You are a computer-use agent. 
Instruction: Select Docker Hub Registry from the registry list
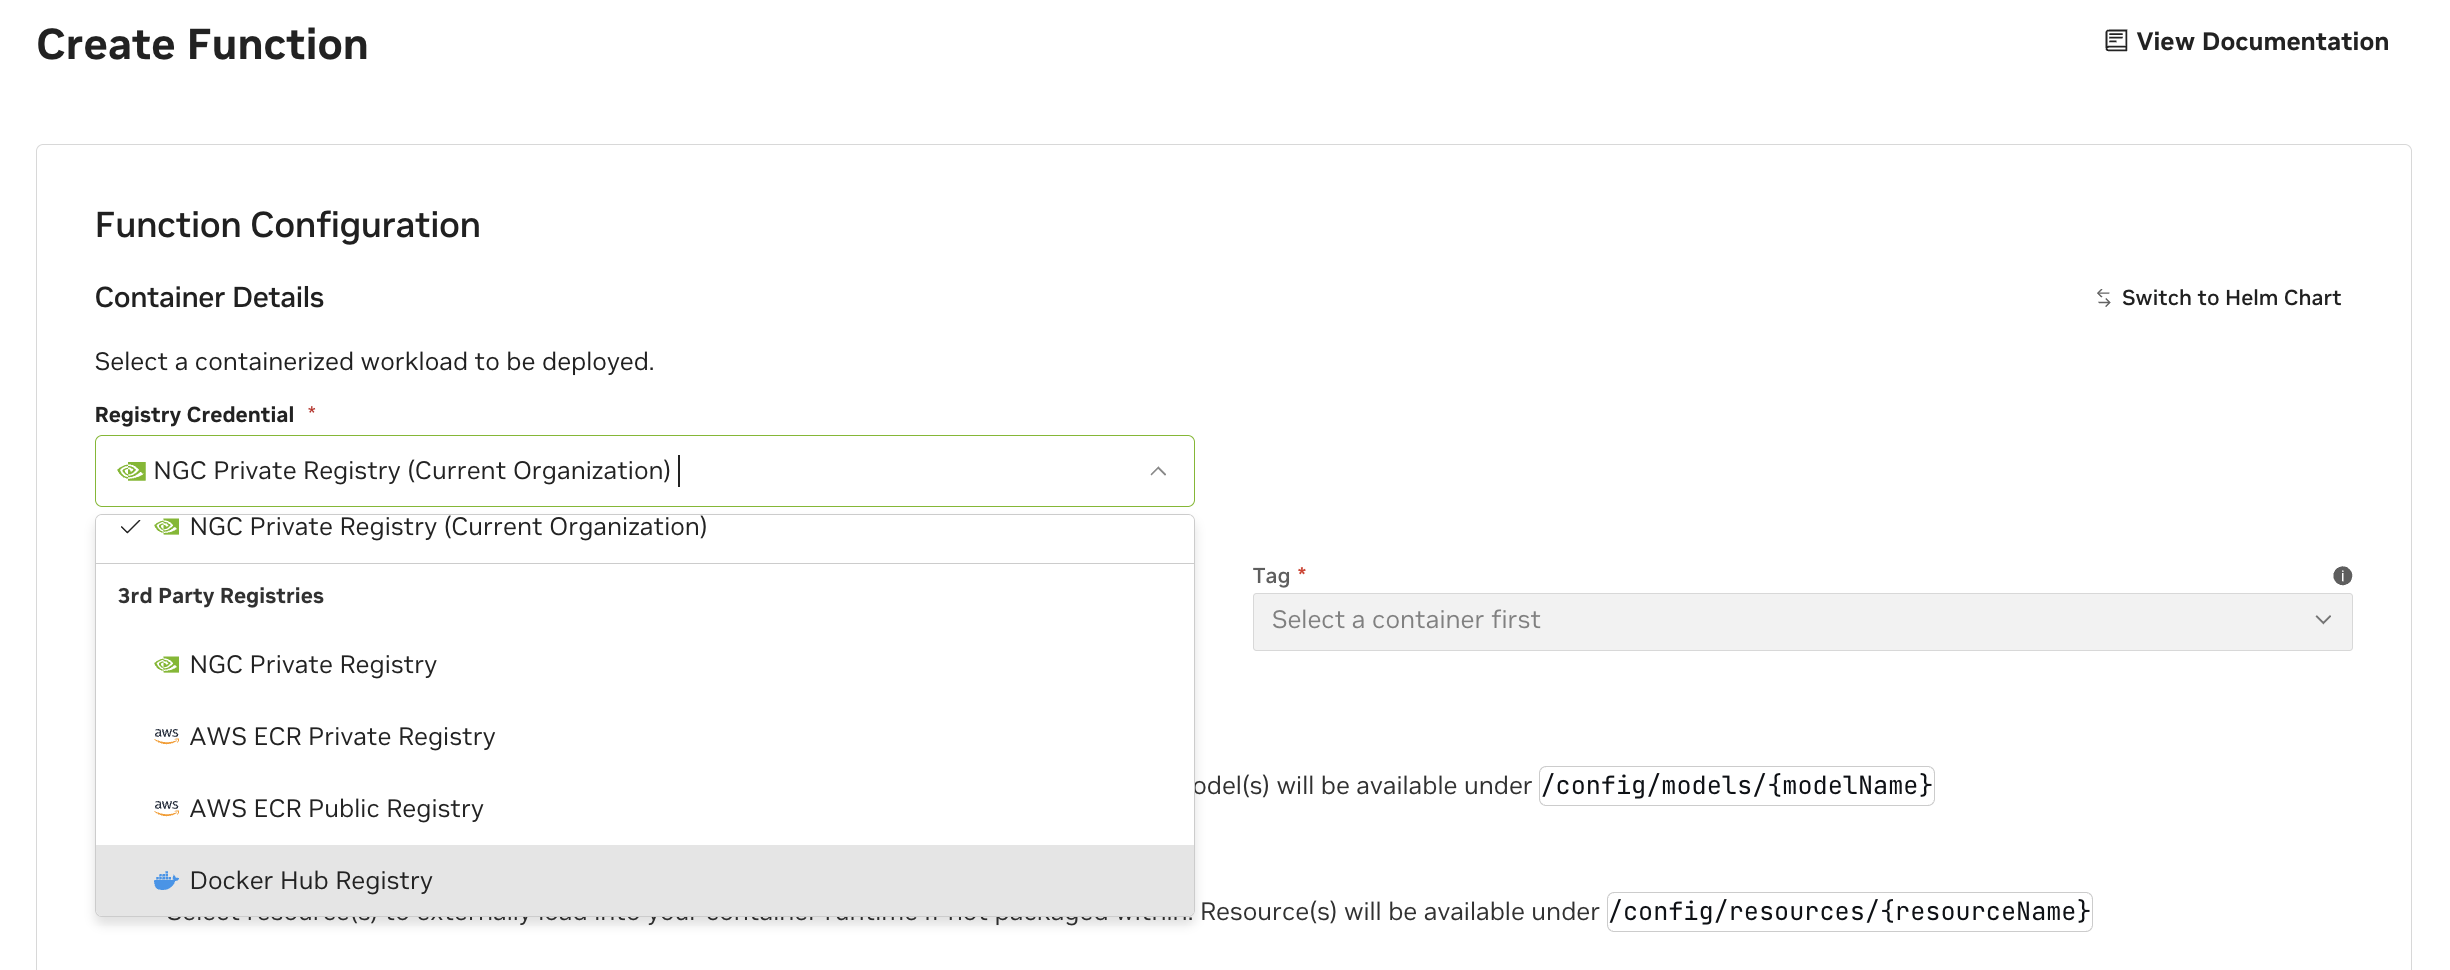(311, 880)
